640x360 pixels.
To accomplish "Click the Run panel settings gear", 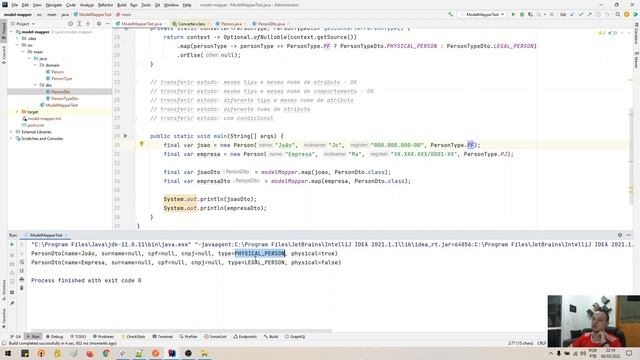I will pos(620,235).
